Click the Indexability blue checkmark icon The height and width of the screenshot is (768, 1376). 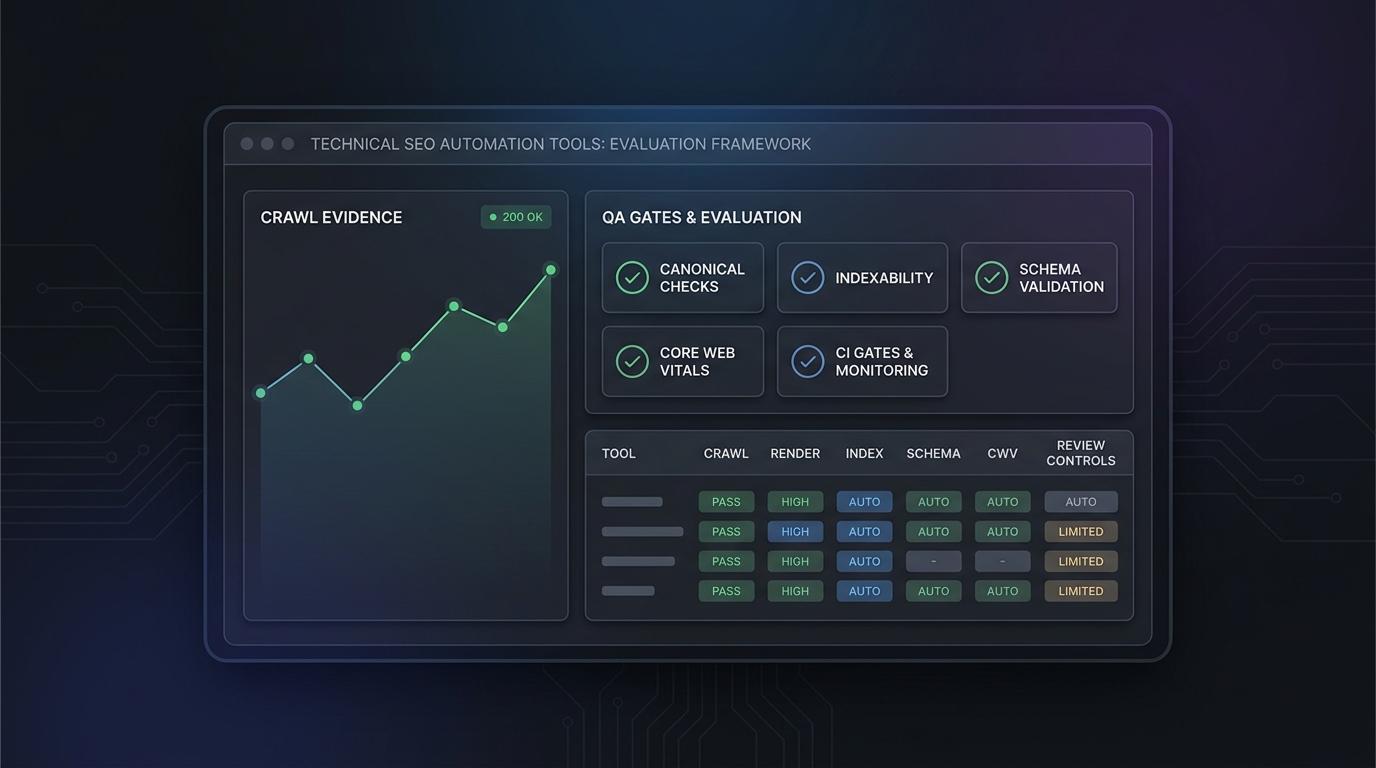pos(808,277)
